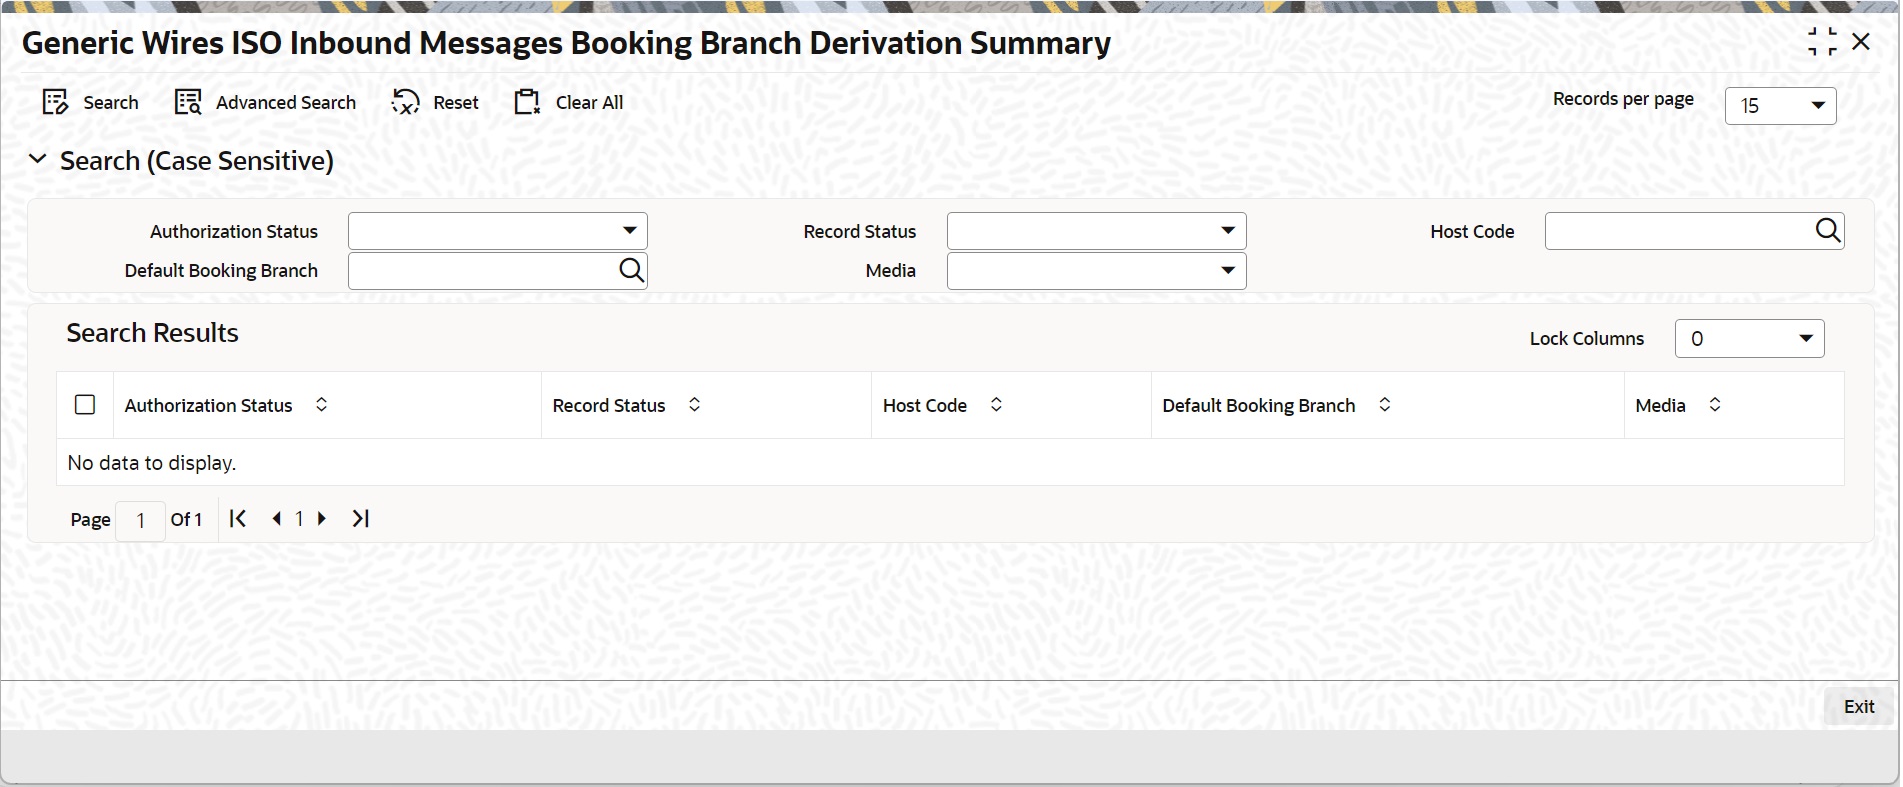Viewport: 1903px width, 787px height.
Task: Click the Search Results heading
Action: click(152, 333)
